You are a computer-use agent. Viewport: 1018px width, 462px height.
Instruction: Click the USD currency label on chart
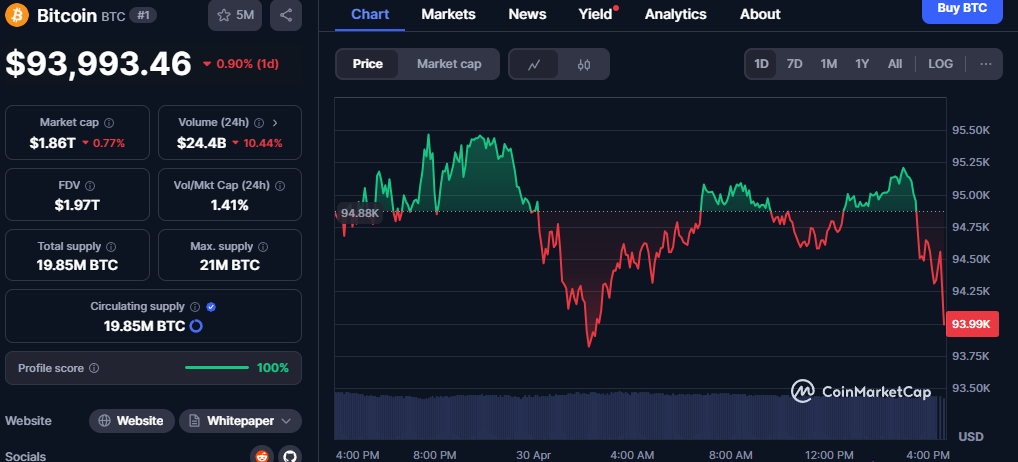pos(971,436)
